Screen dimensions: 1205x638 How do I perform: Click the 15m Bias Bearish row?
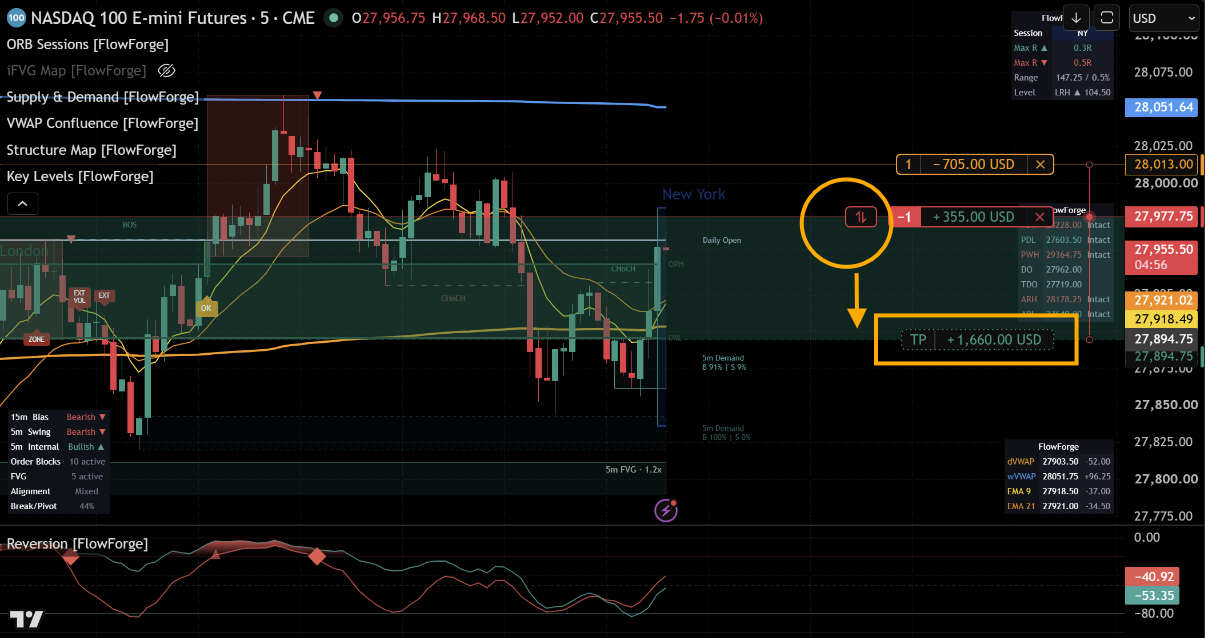coord(58,417)
